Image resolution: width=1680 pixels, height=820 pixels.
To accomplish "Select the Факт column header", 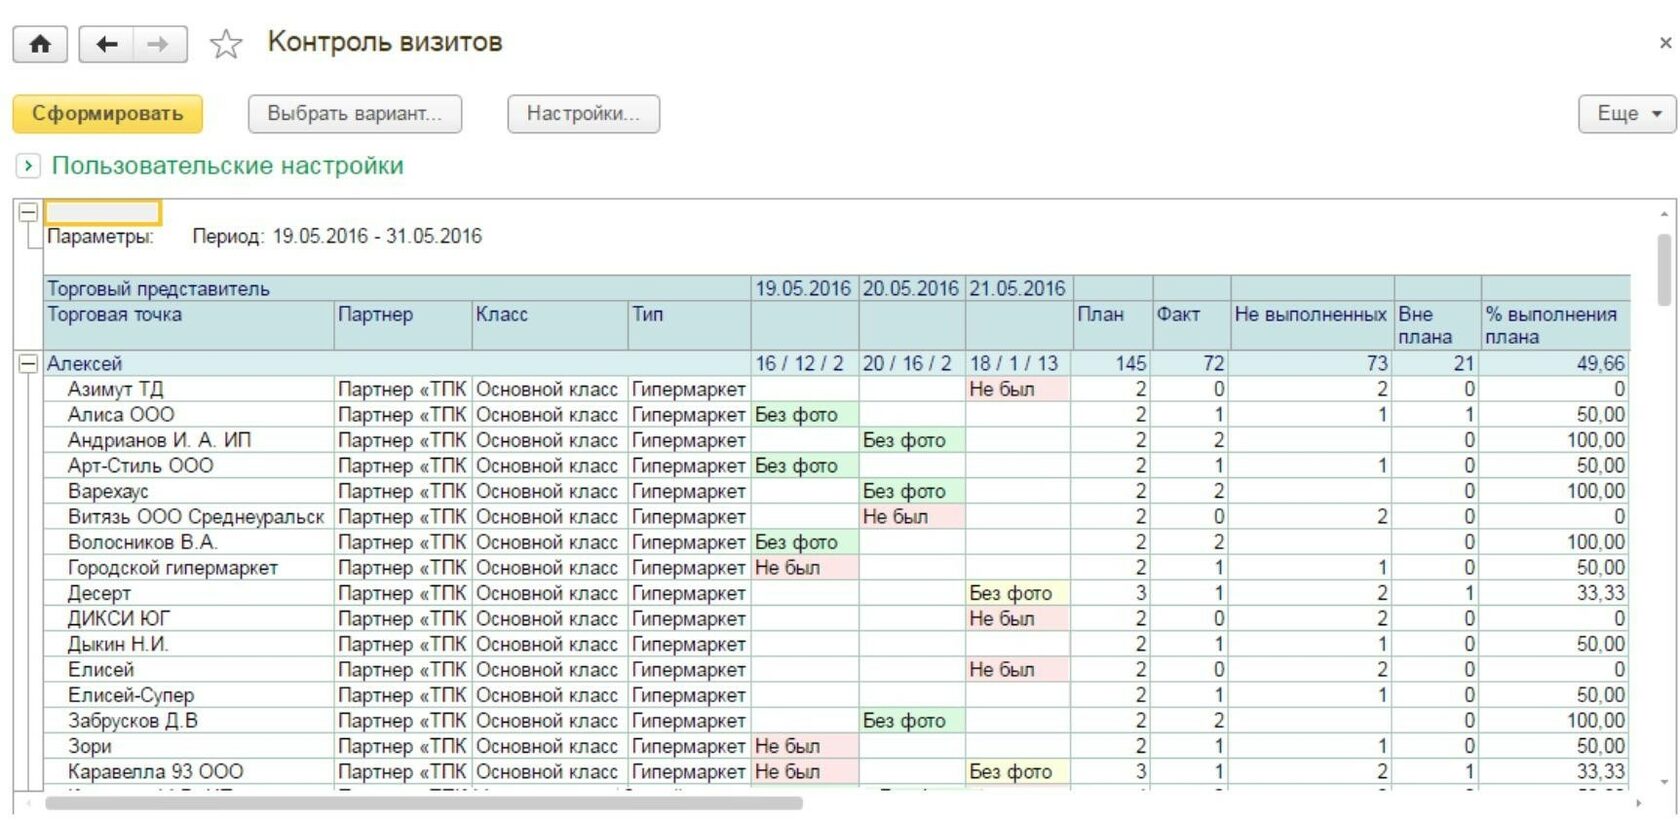I will click(1191, 325).
